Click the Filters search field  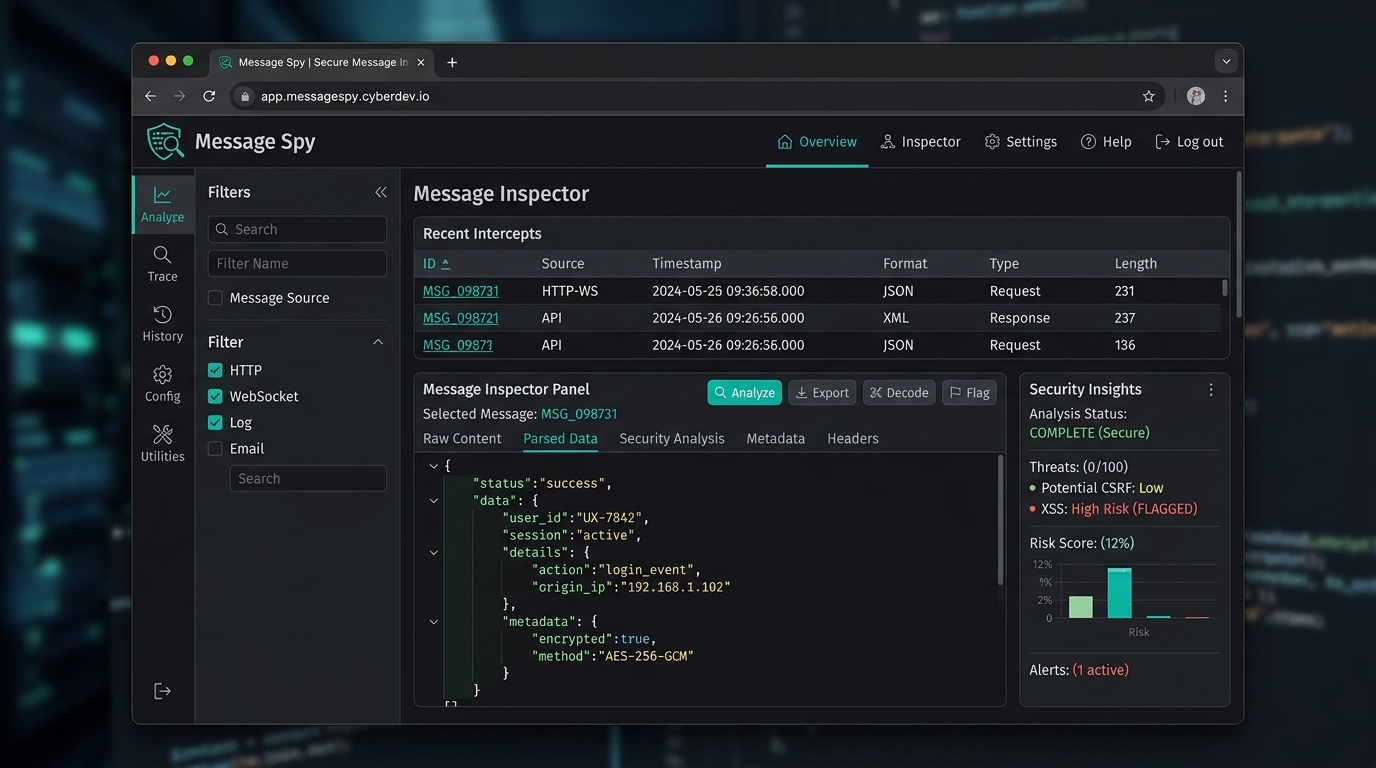297,229
